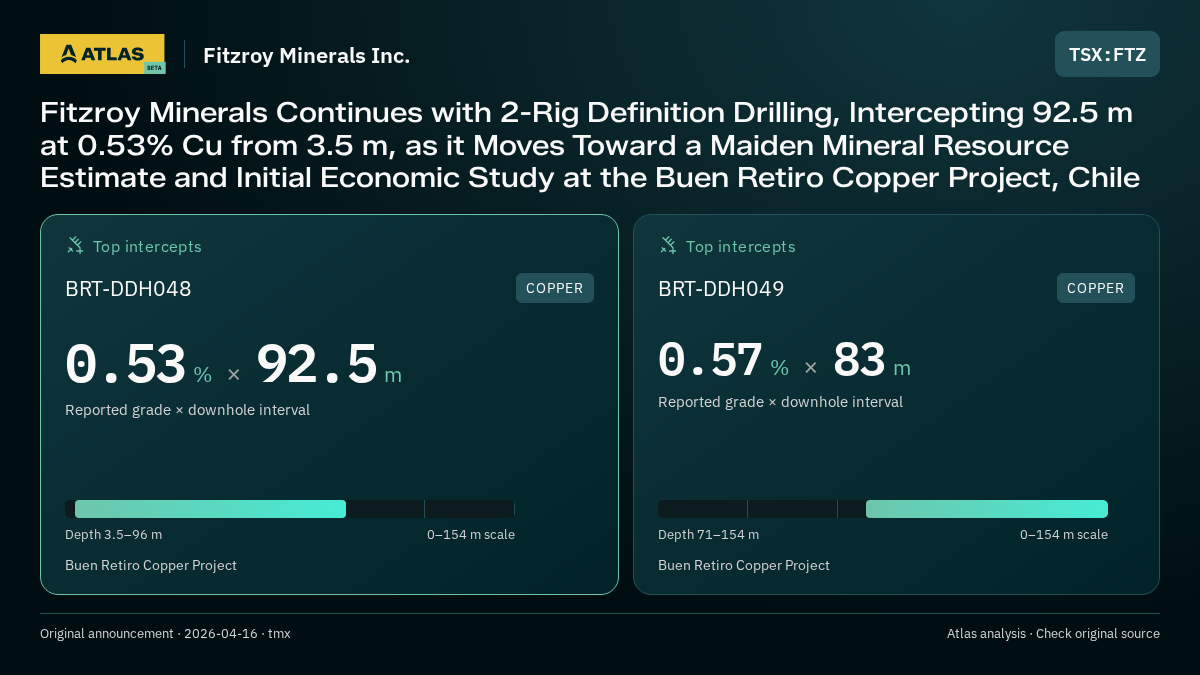Click the '0–154 m scale' label under BRT-DDH048
The image size is (1200, 675).
pyautogui.click(x=471, y=535)
